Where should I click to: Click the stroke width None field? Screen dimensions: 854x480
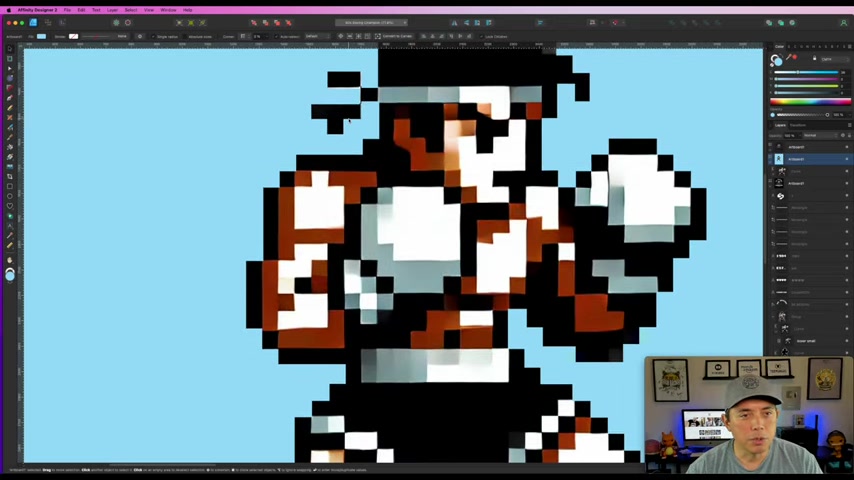122,37
